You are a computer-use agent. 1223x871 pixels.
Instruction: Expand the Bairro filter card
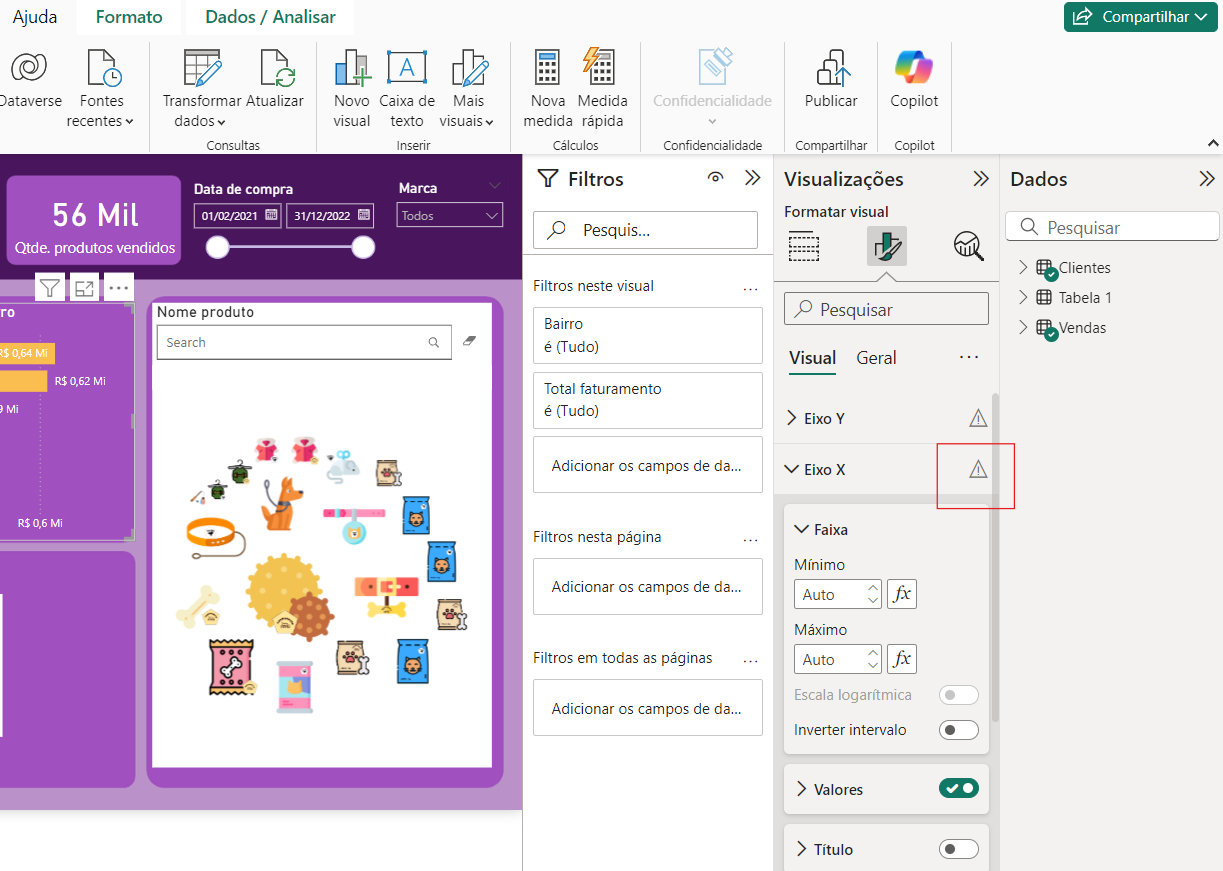point(648,335)
